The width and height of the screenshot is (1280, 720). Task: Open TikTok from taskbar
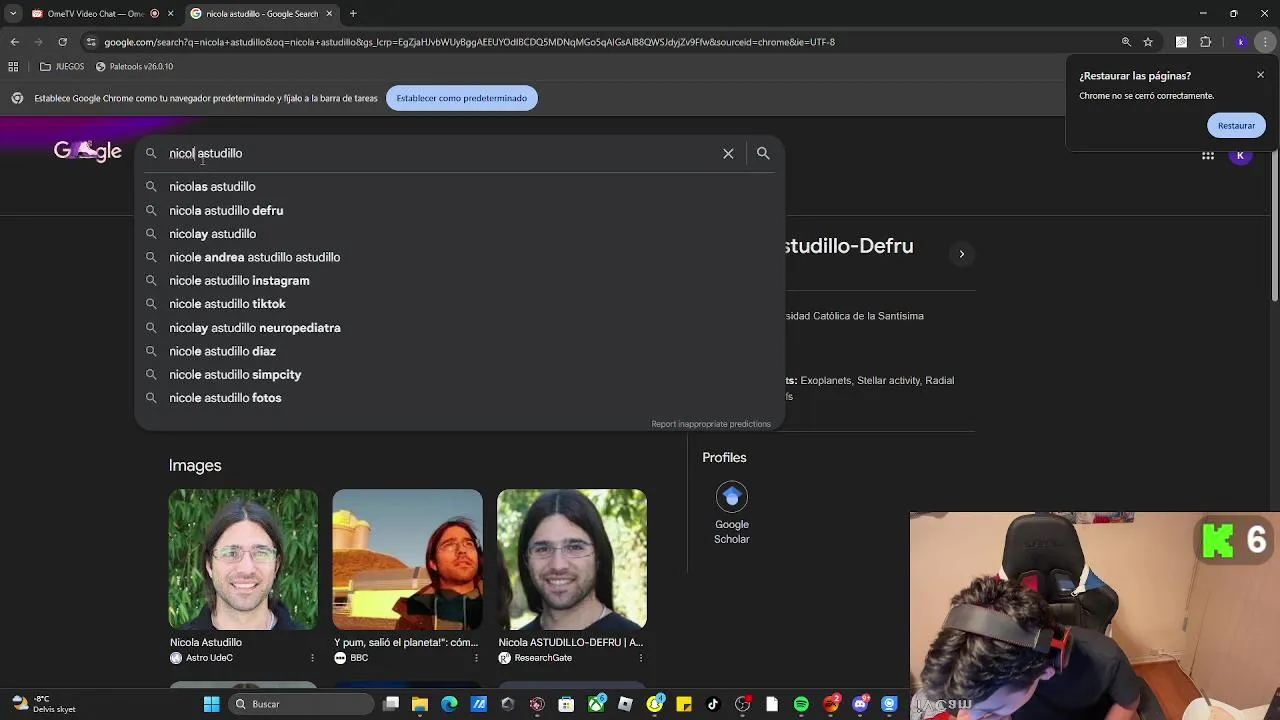tap(713, 704)
